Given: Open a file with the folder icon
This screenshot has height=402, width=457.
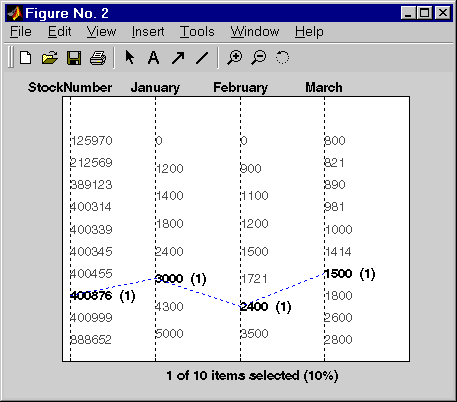Looking at the screenshot, I should [50, 58].
